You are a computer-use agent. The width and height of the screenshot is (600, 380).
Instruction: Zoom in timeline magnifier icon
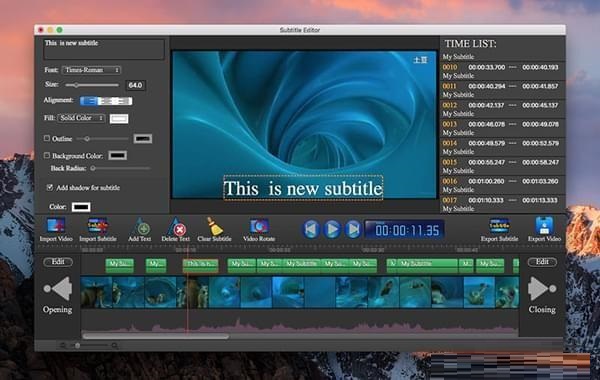pos(114,346)
